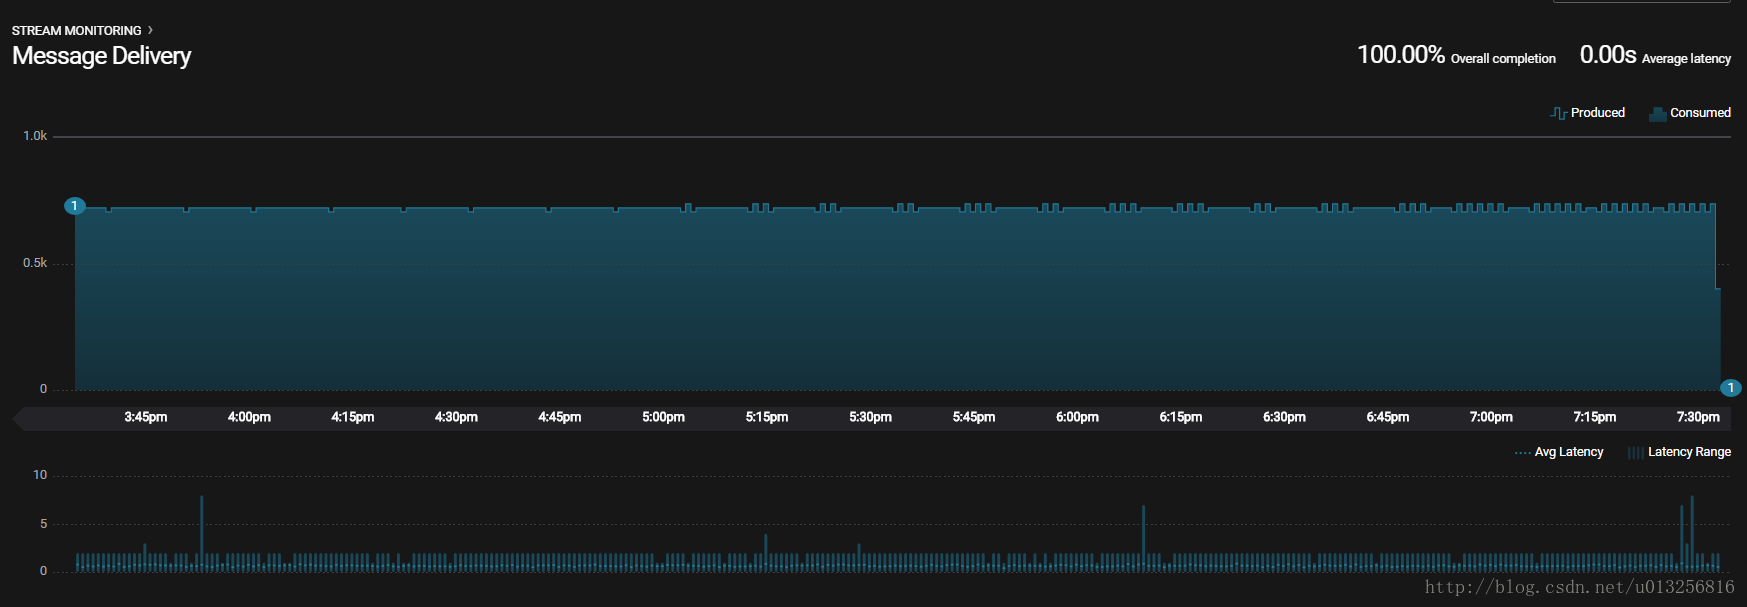The image size is (1747, 607).
Task: Click the Latency Range bars icon
Action: point(1635,453)
